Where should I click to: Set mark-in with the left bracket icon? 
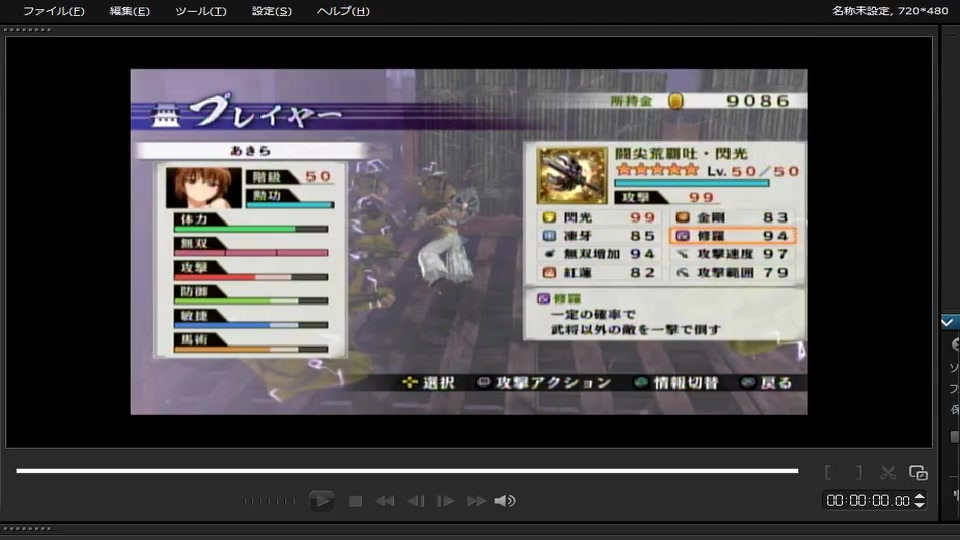(828, 472)
